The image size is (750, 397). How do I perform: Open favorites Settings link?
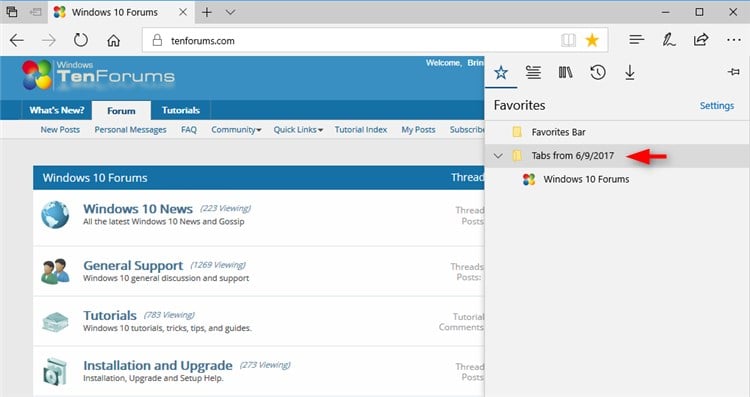(x=717, y=106)
